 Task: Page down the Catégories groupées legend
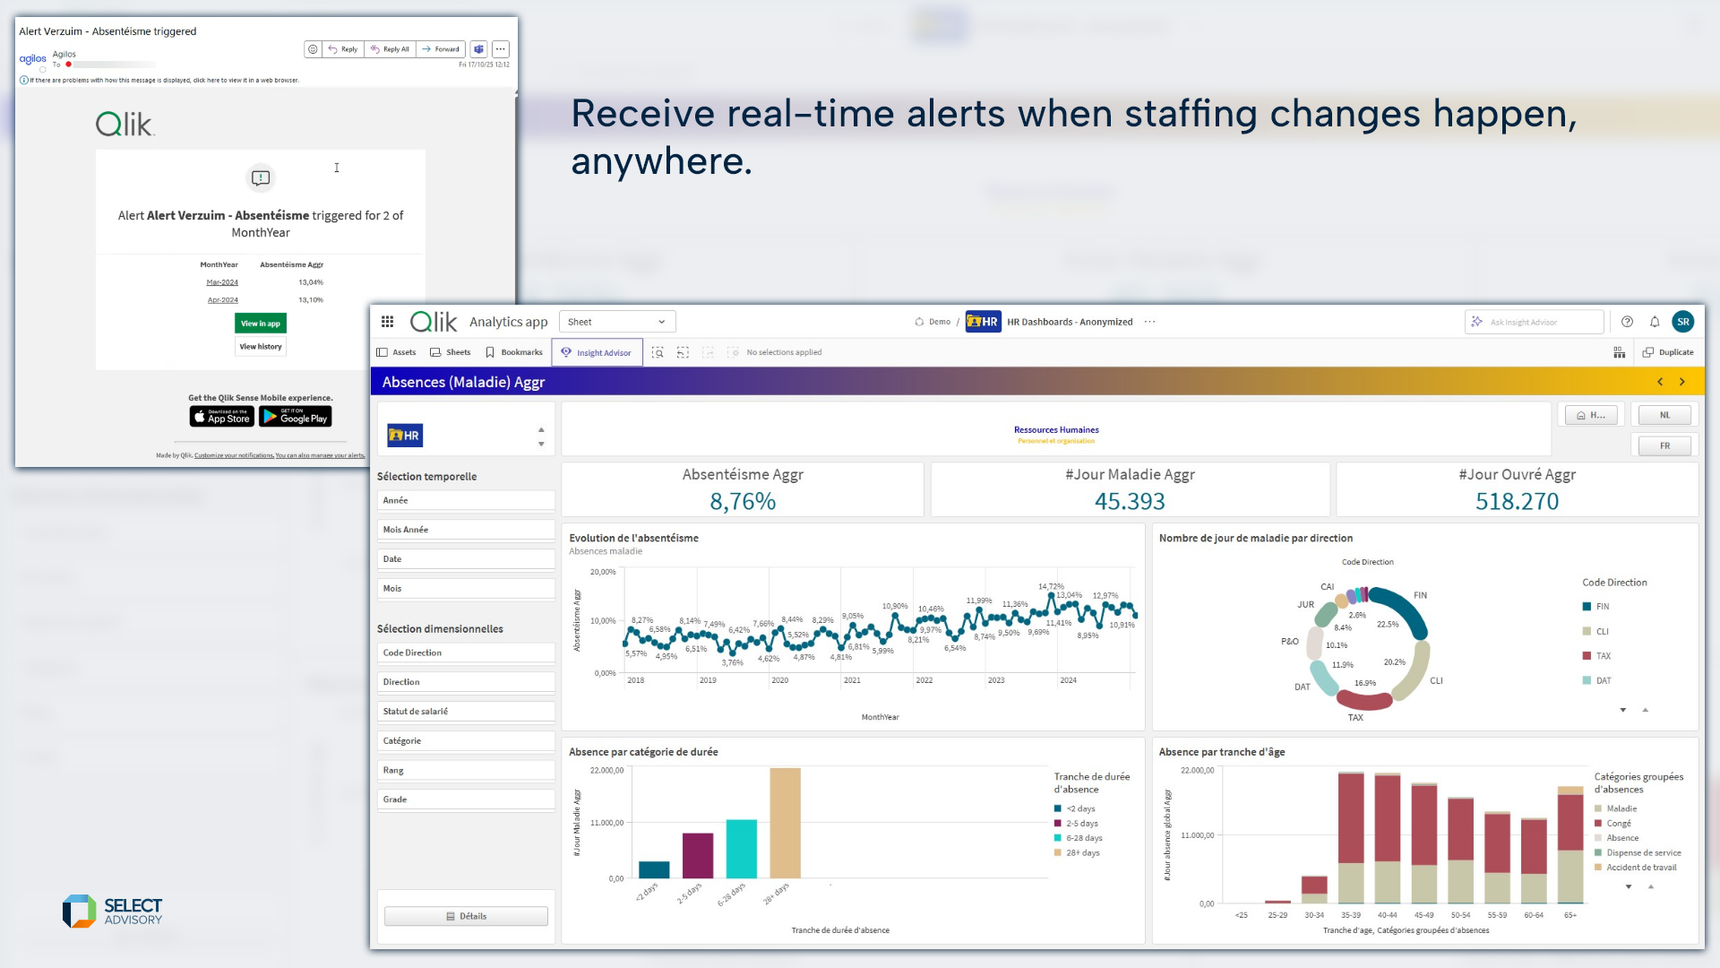[x=1629, y=887]
